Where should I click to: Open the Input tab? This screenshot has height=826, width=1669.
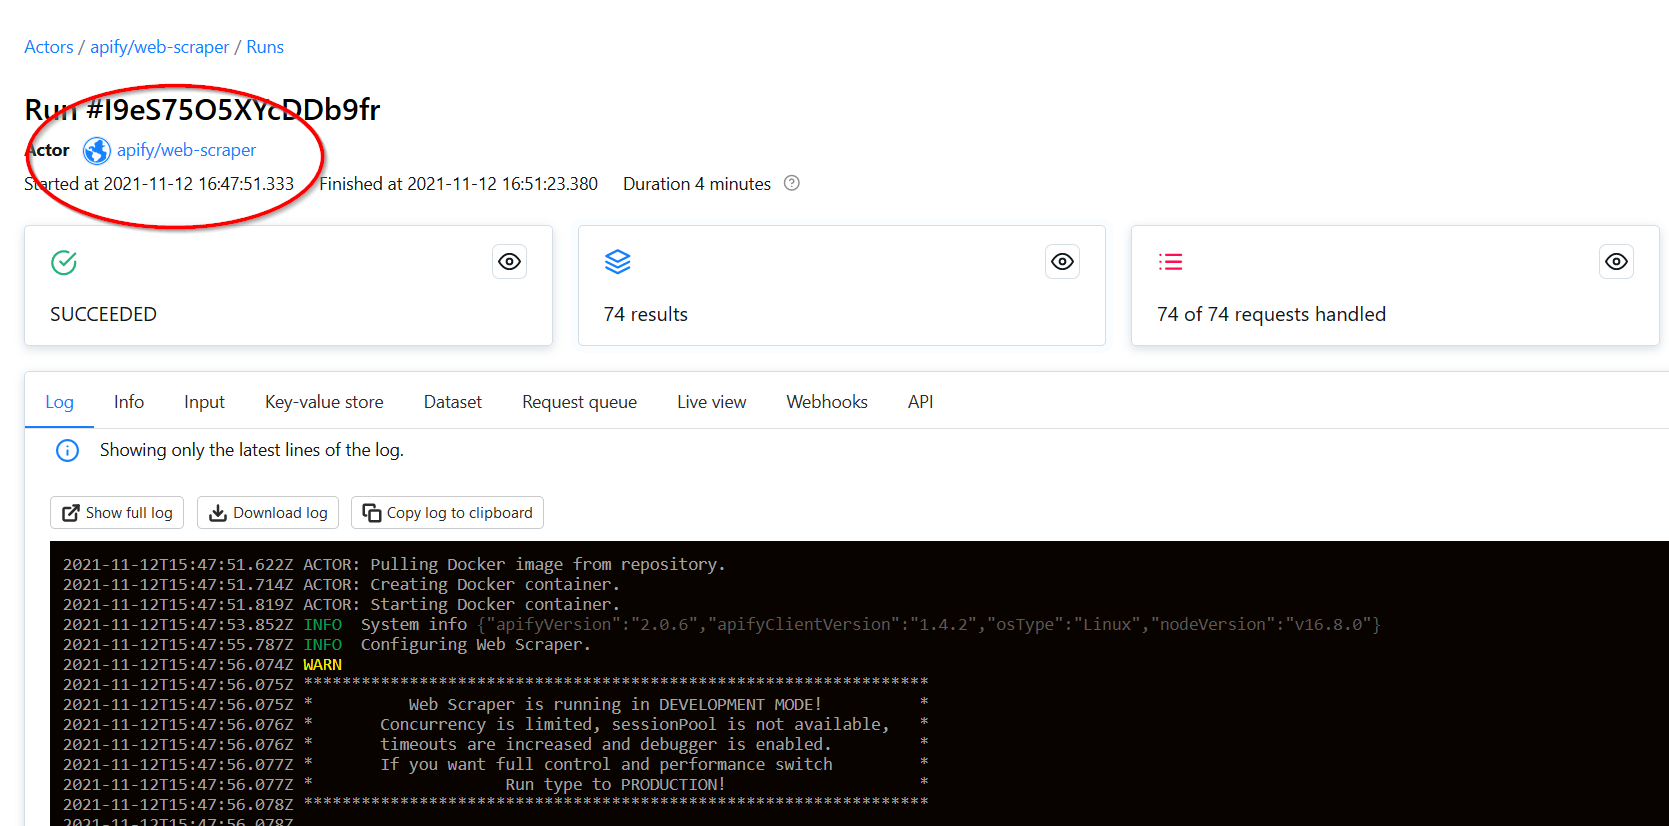(x=204, y=402)
